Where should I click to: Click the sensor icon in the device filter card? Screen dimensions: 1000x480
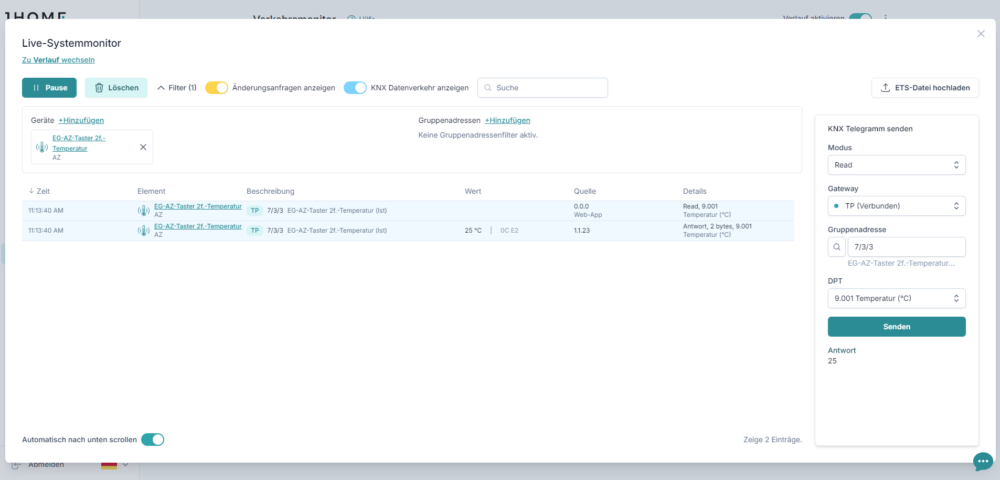42,147
